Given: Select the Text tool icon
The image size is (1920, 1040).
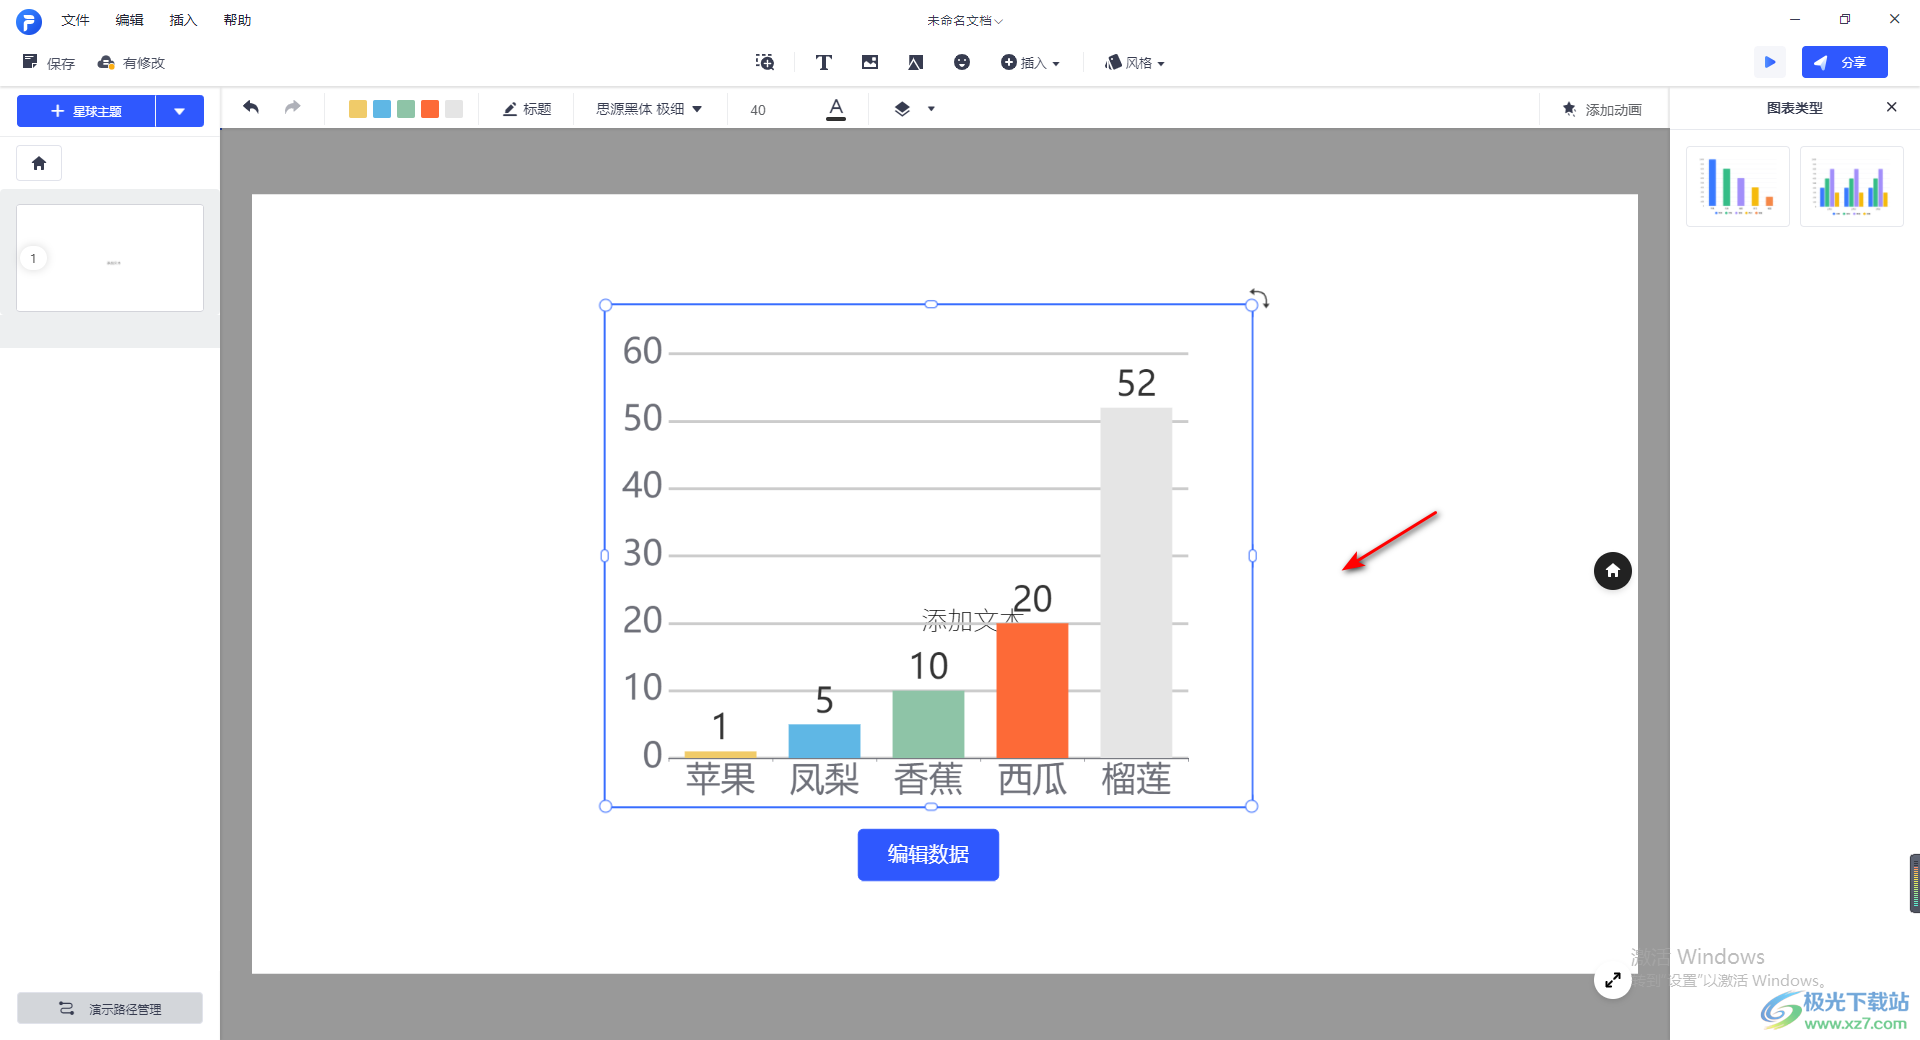Looking at the screenshot, I should click(824, 62).
